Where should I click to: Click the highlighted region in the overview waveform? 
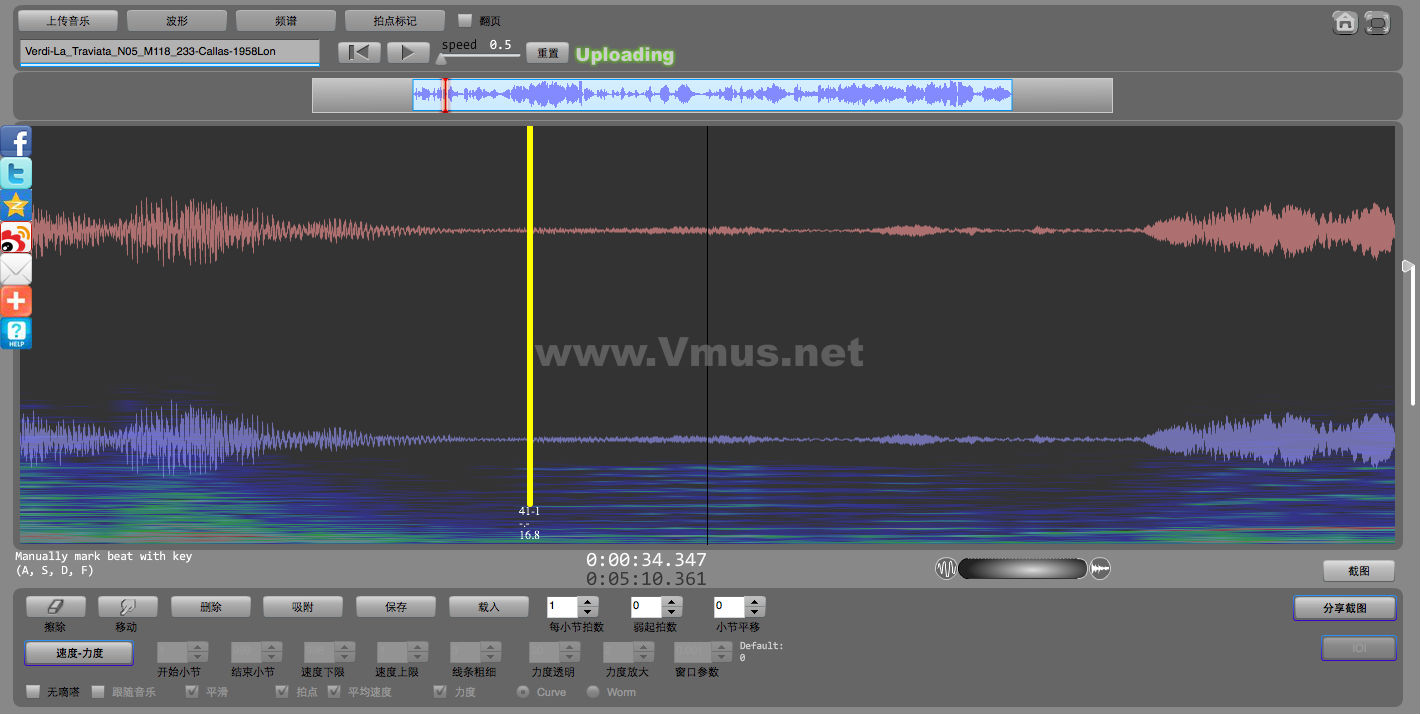click(x=712, y=95)
